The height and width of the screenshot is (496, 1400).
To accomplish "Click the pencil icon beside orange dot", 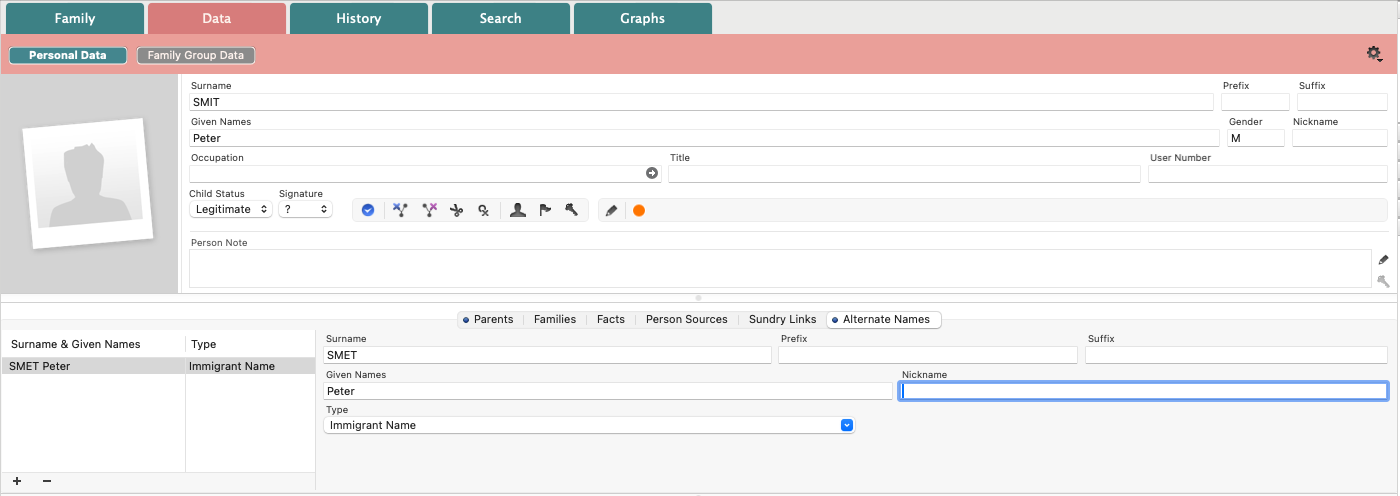I will [x=611, y=210].
